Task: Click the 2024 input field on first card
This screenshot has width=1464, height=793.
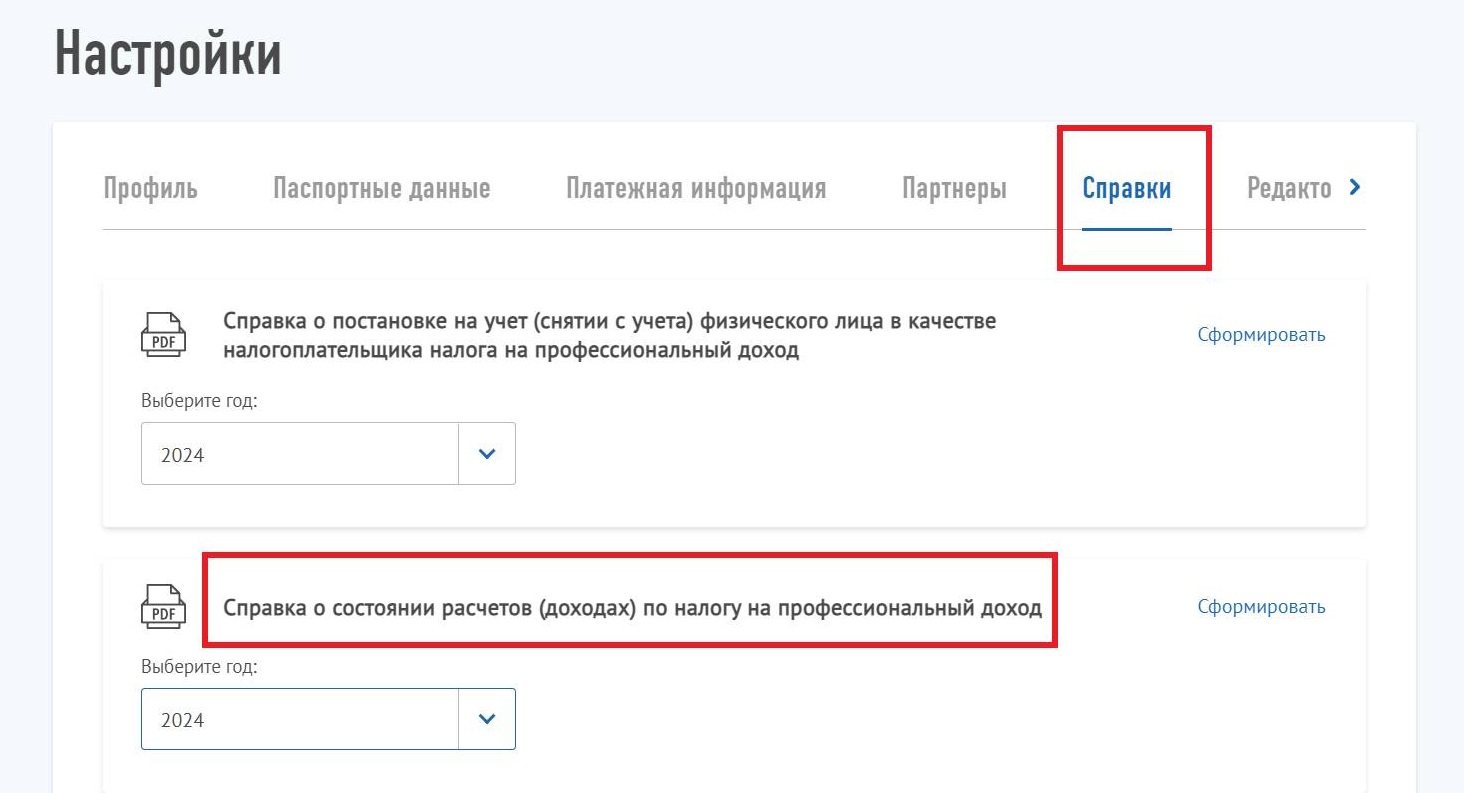Action: (300, 453)
